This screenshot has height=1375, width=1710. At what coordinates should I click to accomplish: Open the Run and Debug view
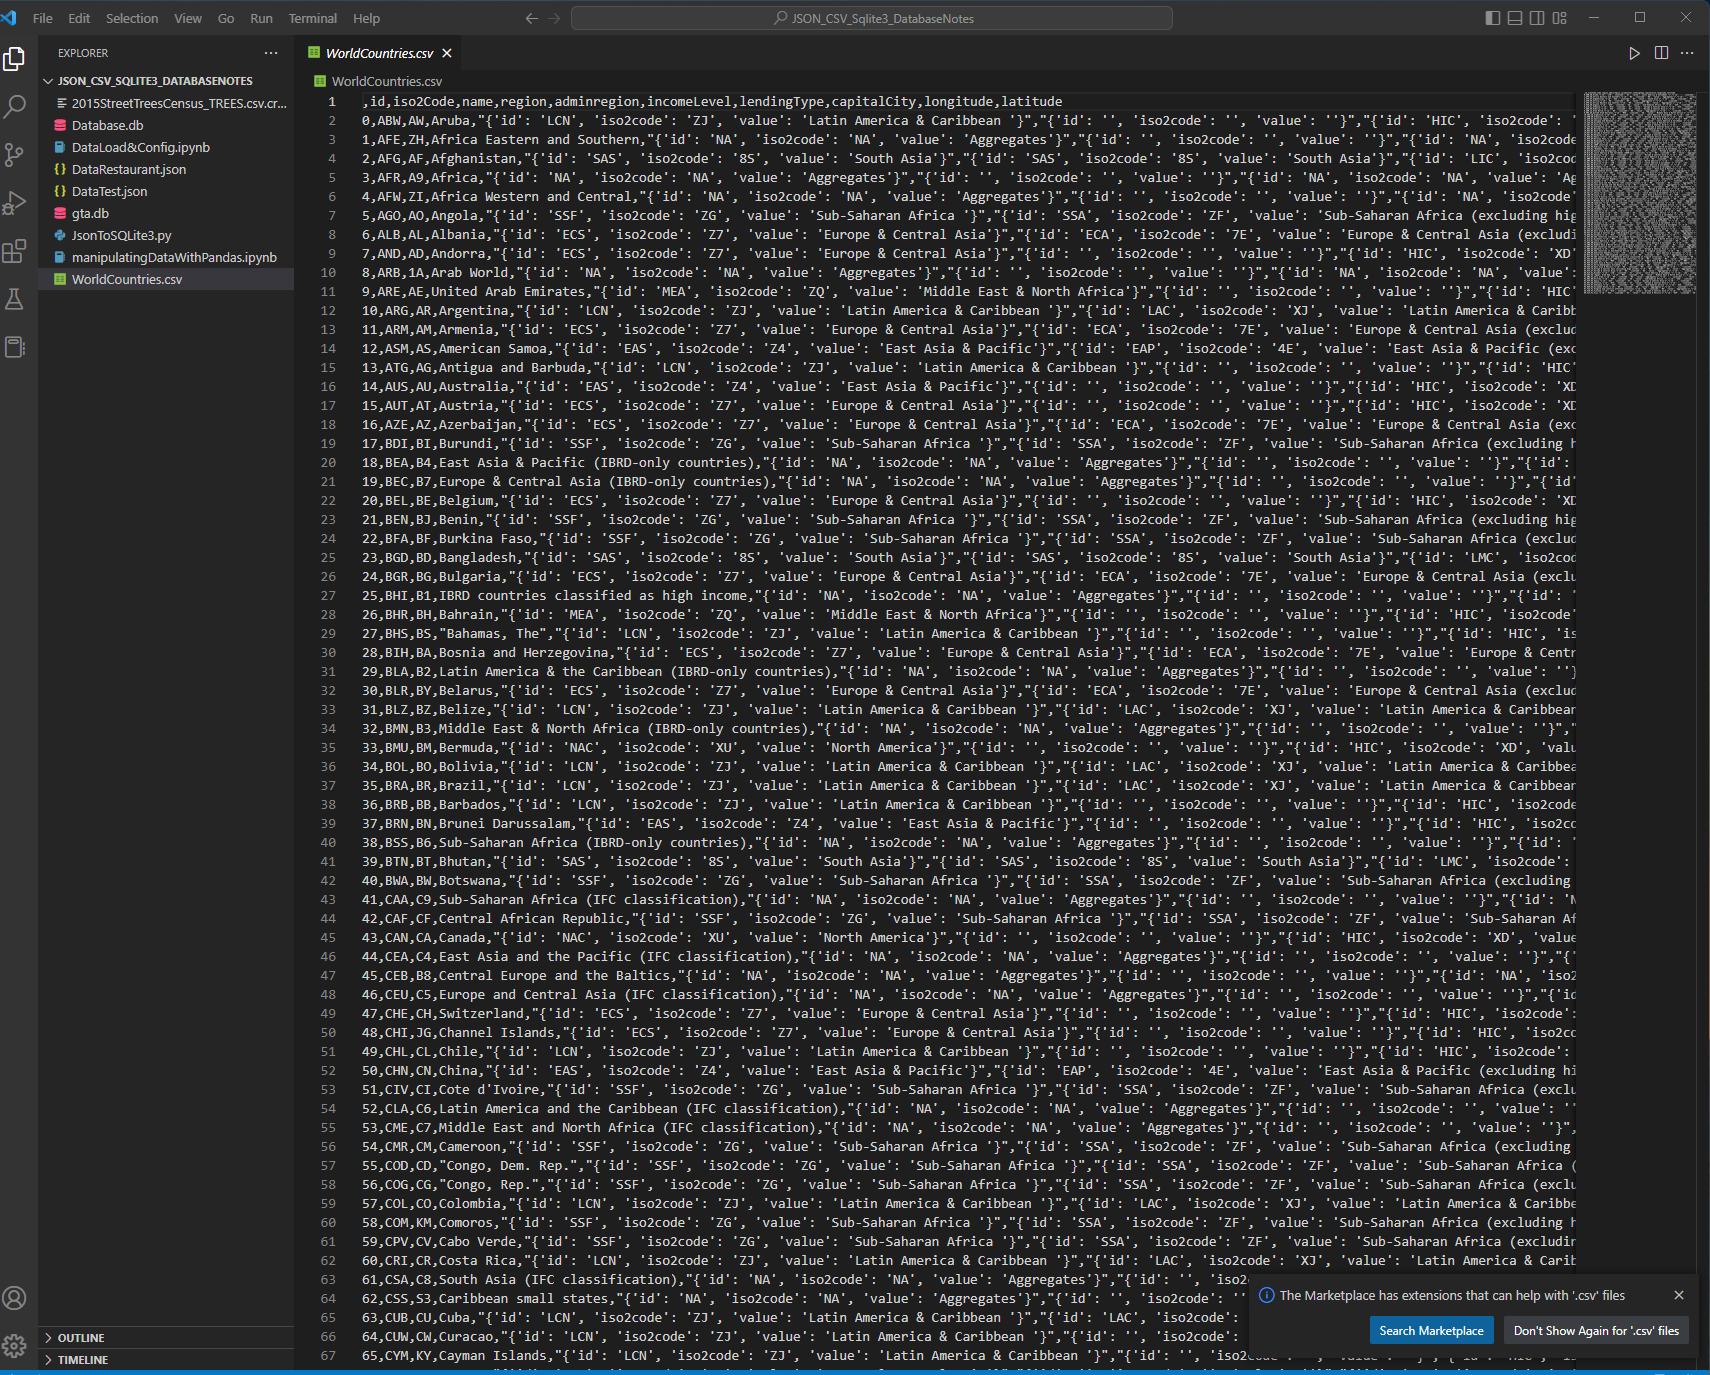pos(15,203)
